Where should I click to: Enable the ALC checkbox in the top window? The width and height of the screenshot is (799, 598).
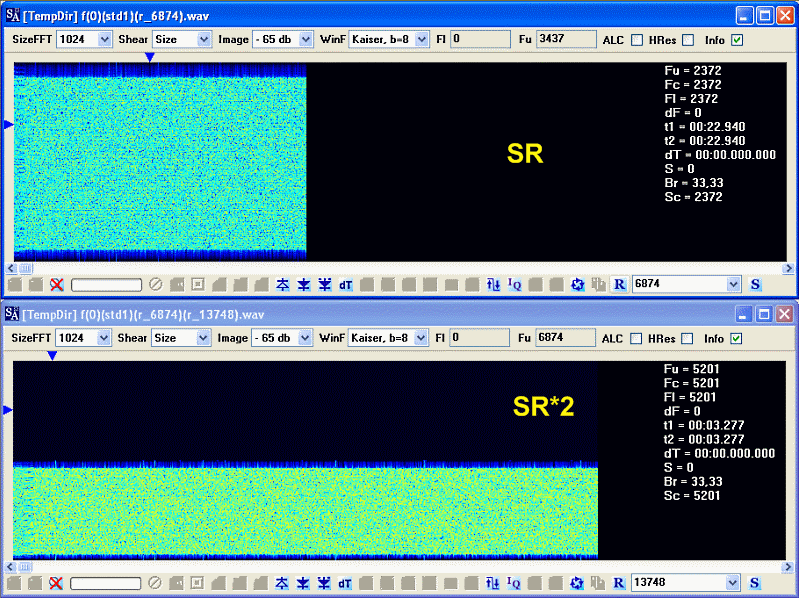click(637, 40)
